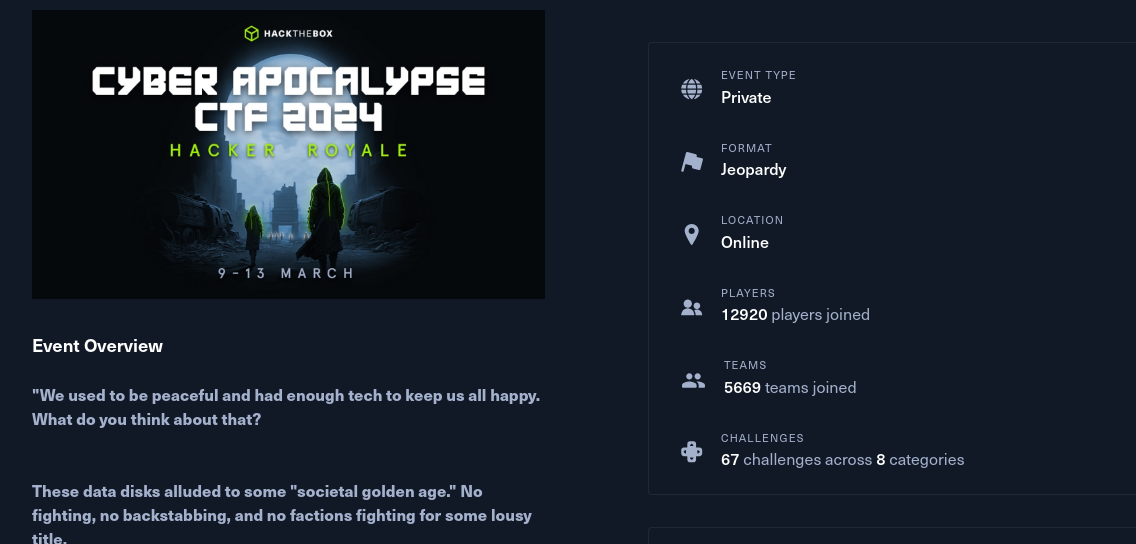Click the map pin icon beside Location
The width and height of the screenshot is (1136, 544).
[691, 235]
